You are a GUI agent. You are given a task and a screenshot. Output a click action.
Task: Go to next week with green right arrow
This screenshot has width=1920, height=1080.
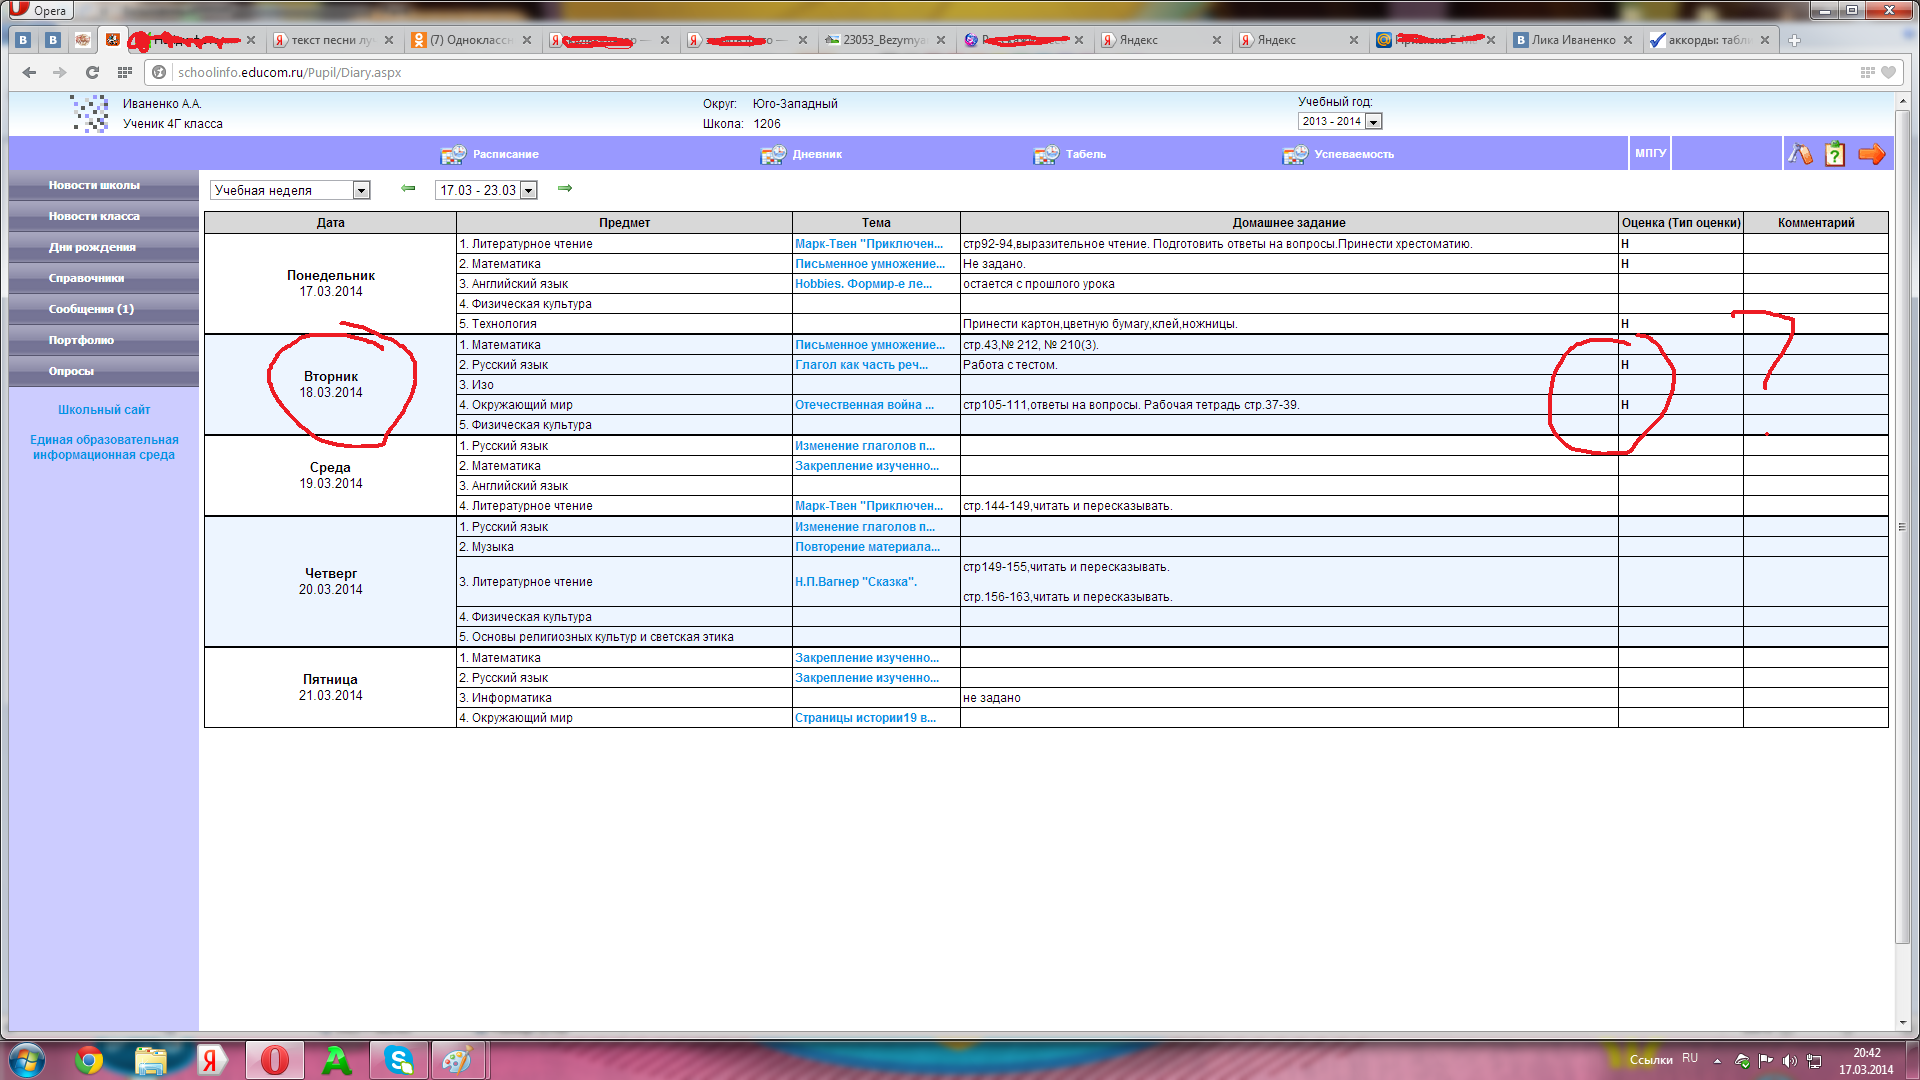[565, 188]
